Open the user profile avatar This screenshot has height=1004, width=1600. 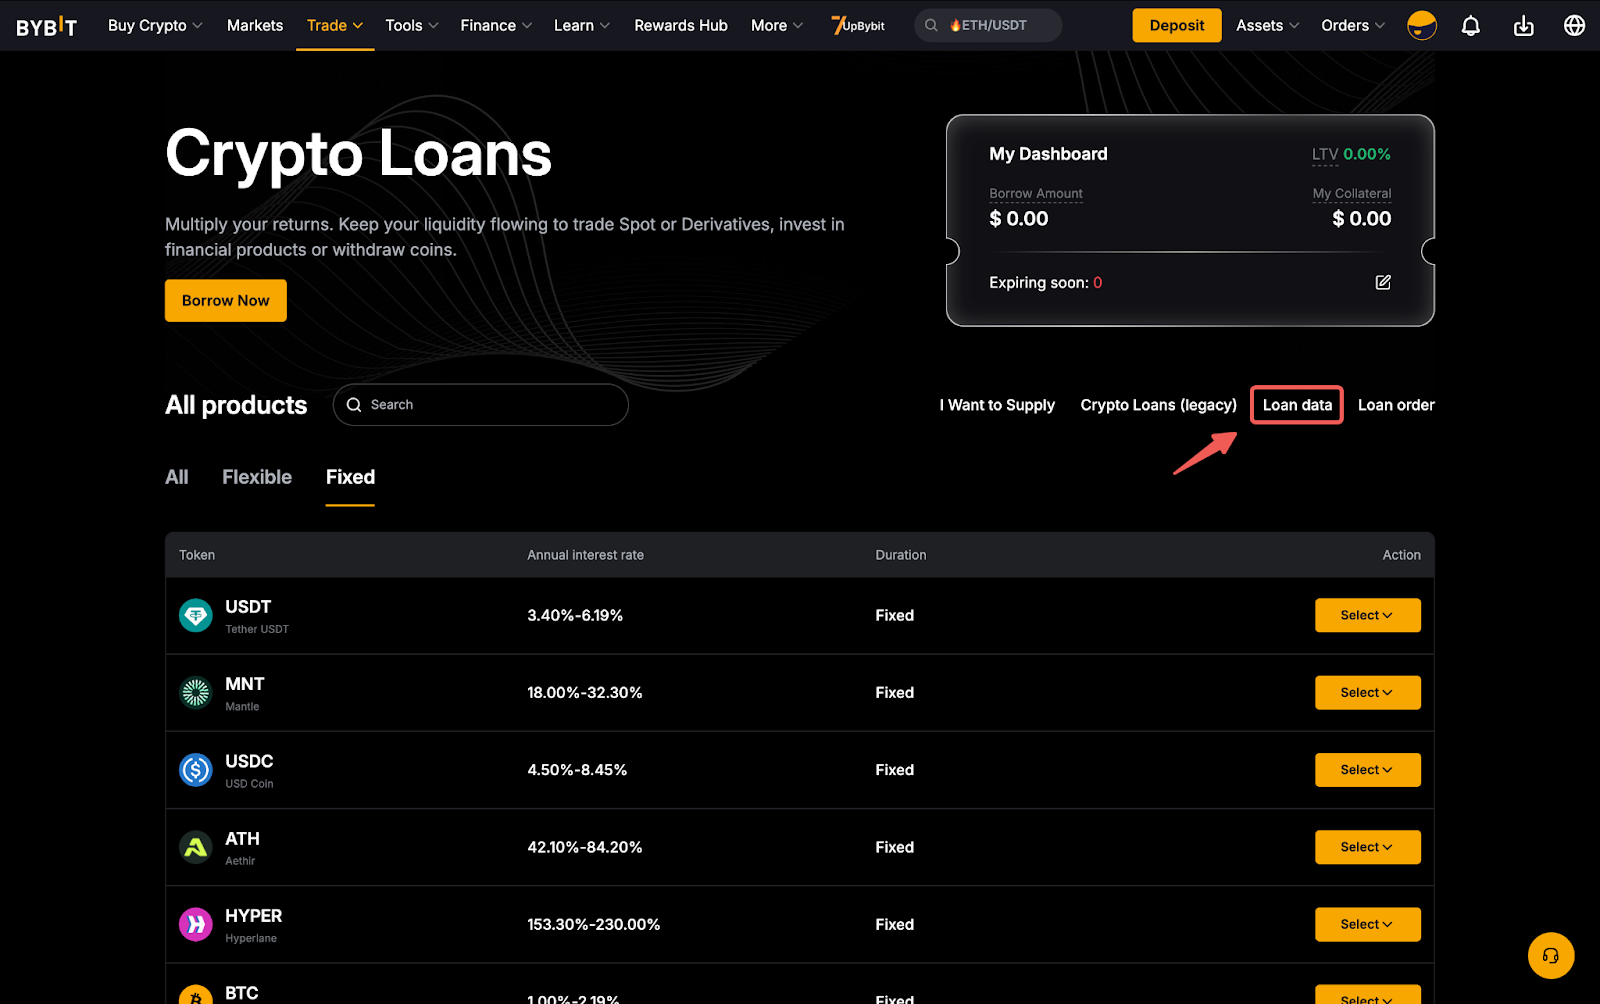pos(1421,26)
